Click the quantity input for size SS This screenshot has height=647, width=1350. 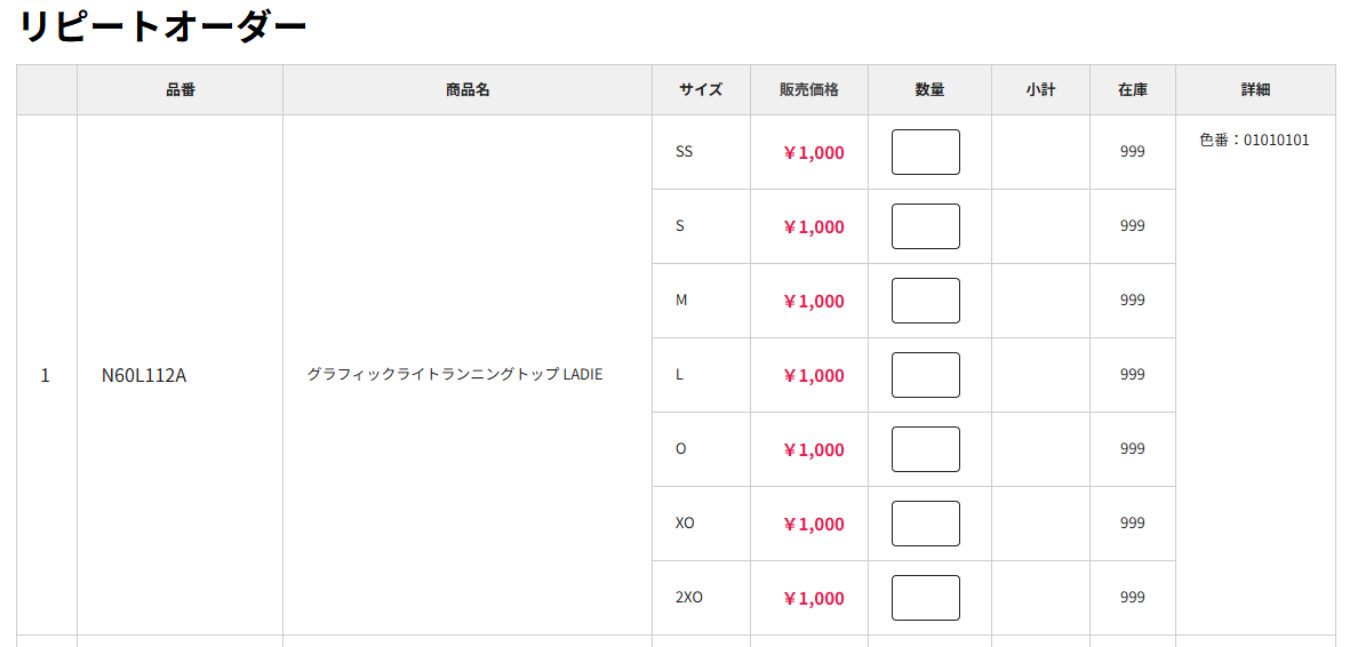(x=925, y=151)
